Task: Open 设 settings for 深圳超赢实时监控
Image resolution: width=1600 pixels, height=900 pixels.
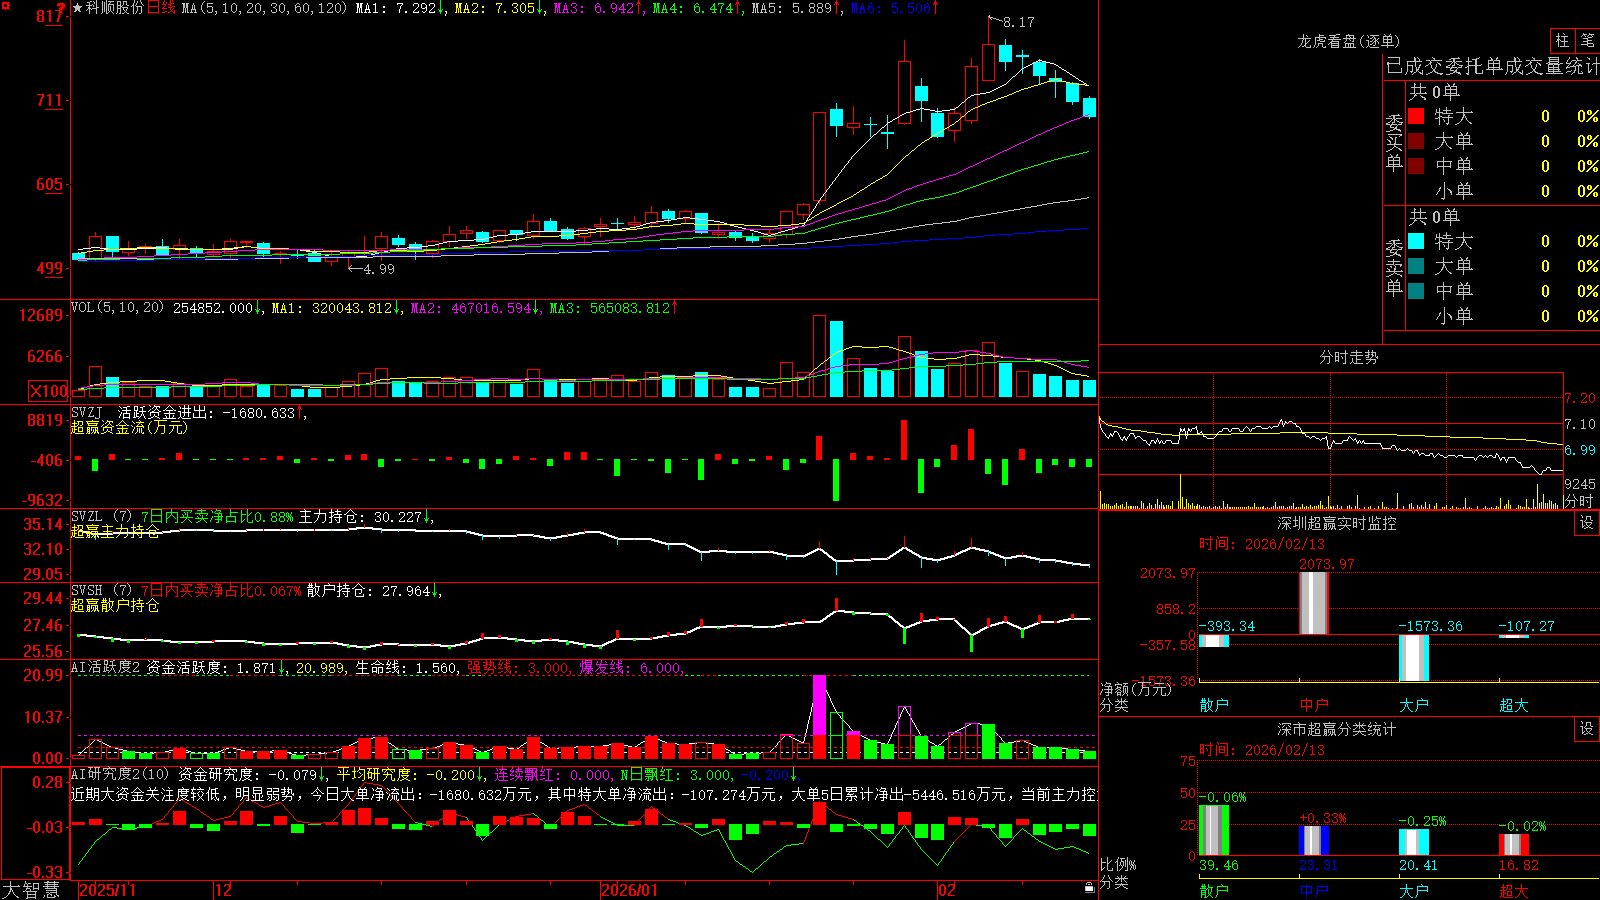Action: click(1587, 523)
